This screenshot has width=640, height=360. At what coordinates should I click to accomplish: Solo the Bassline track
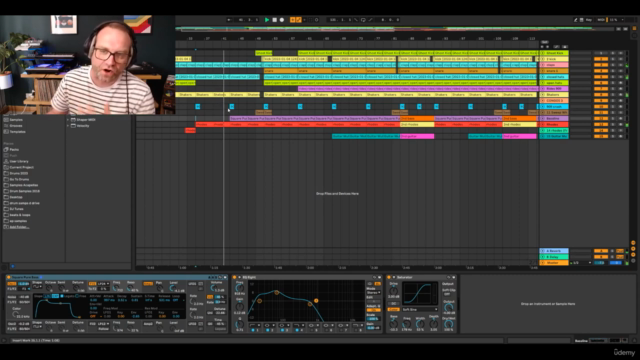[x=613, y=118]
